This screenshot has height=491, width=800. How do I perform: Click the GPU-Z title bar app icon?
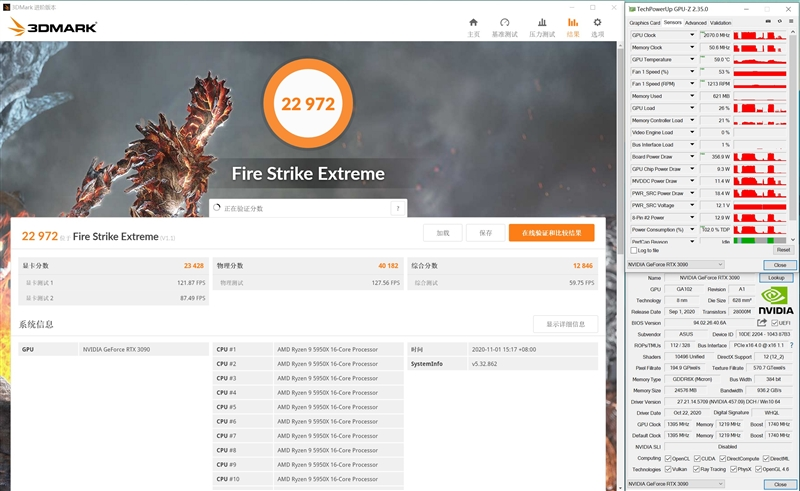tap(632, 9)
